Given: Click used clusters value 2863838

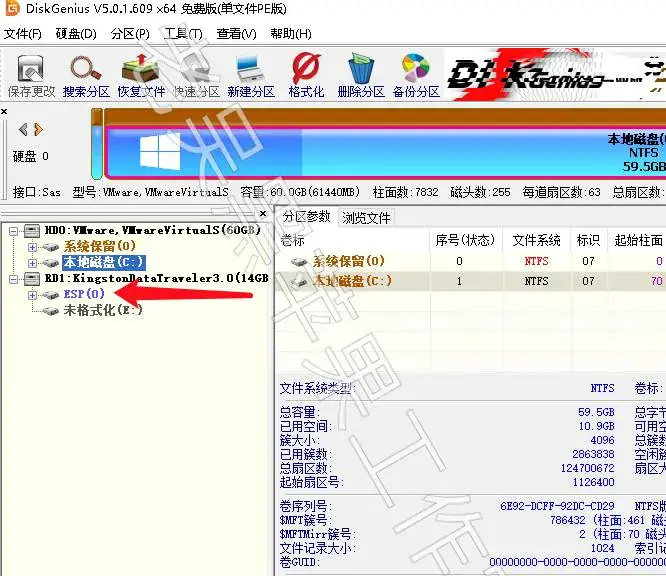Looking at the screenshot, I should (x=593, y=454).
